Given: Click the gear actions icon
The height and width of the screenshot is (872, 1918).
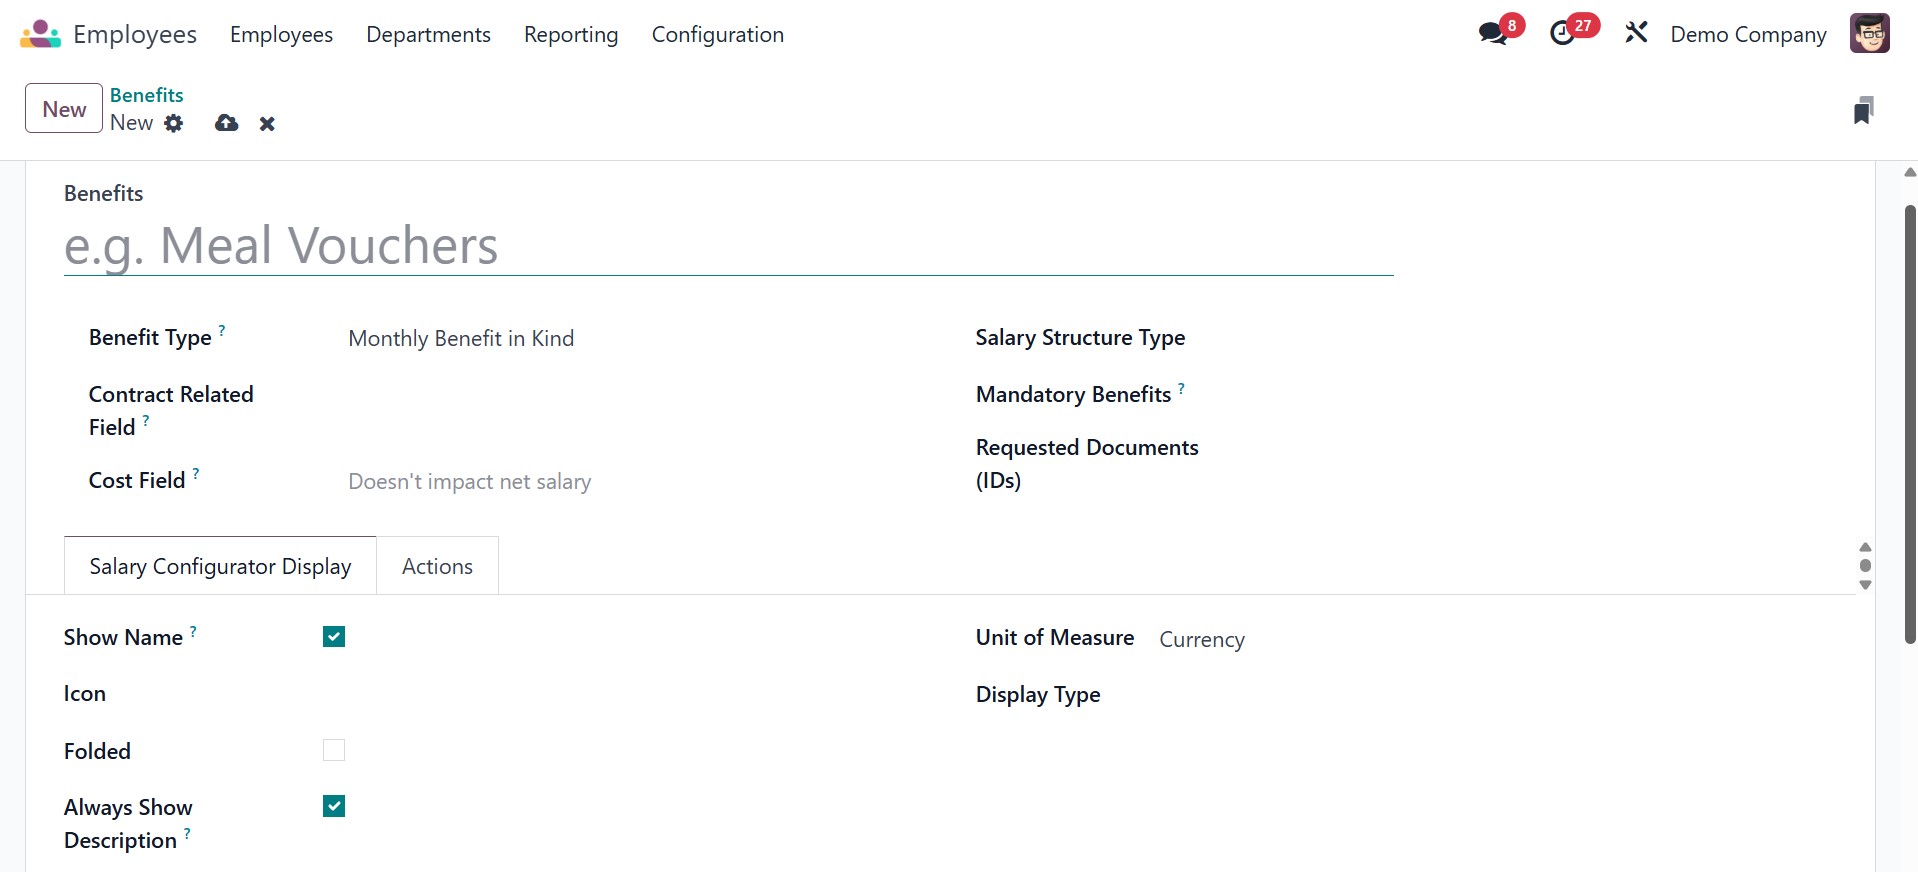Looking at the screenshot, I should coord(174,123).
